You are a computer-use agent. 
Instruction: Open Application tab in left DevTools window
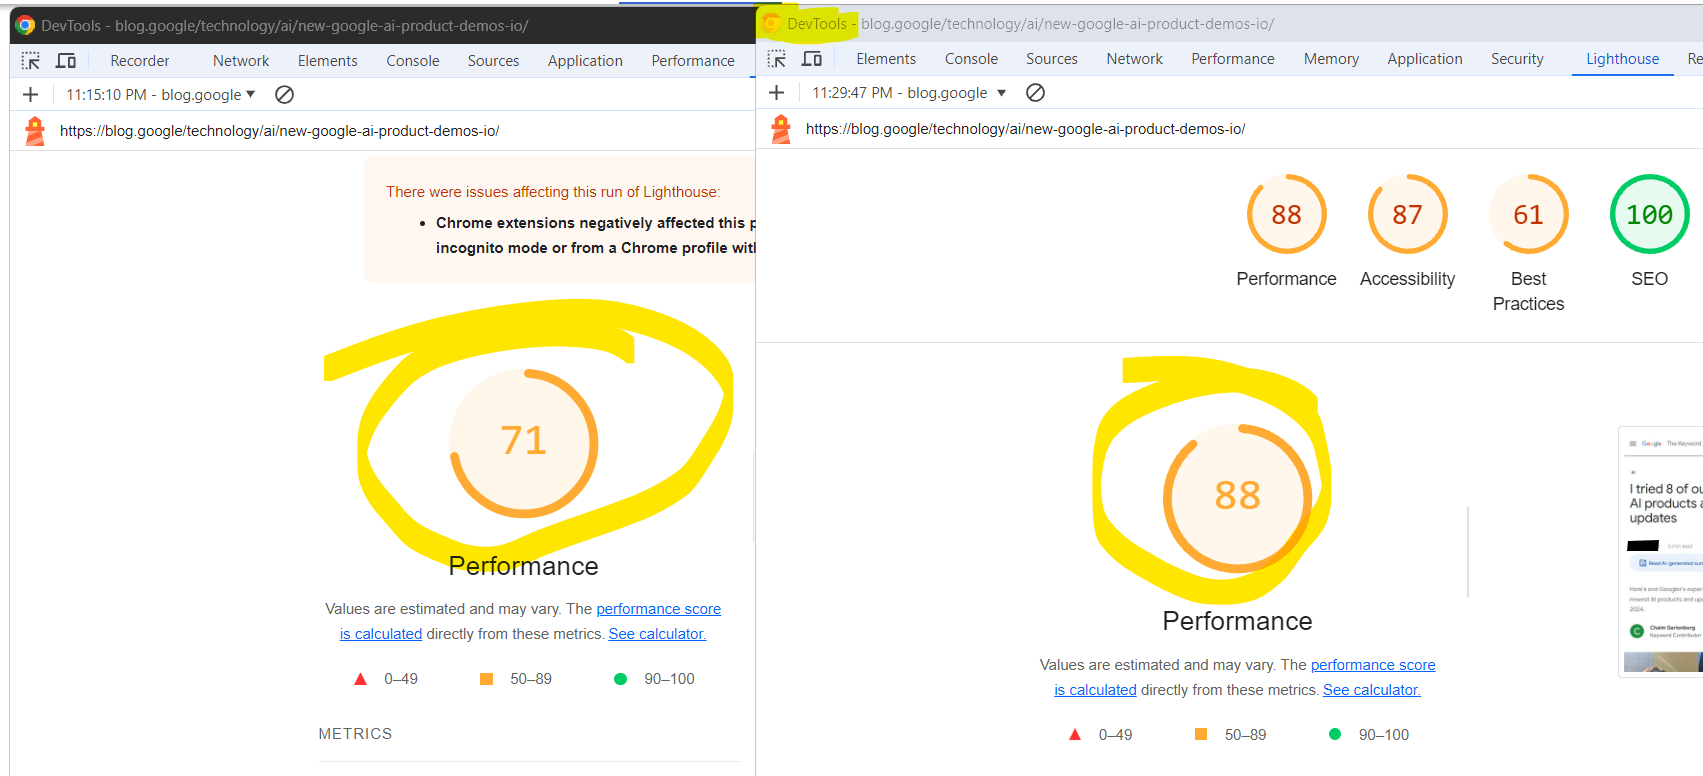click(585, 61)
